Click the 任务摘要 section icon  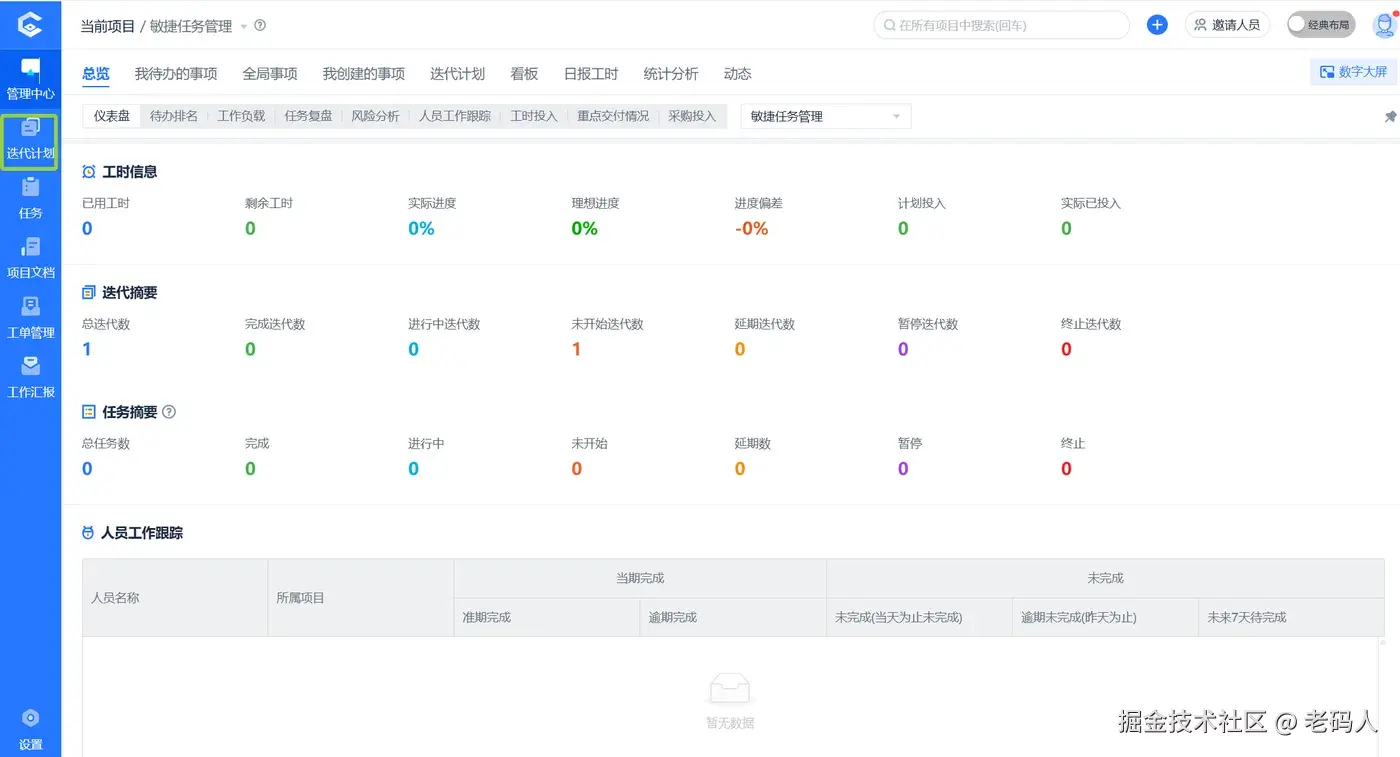tap(89, 412)
